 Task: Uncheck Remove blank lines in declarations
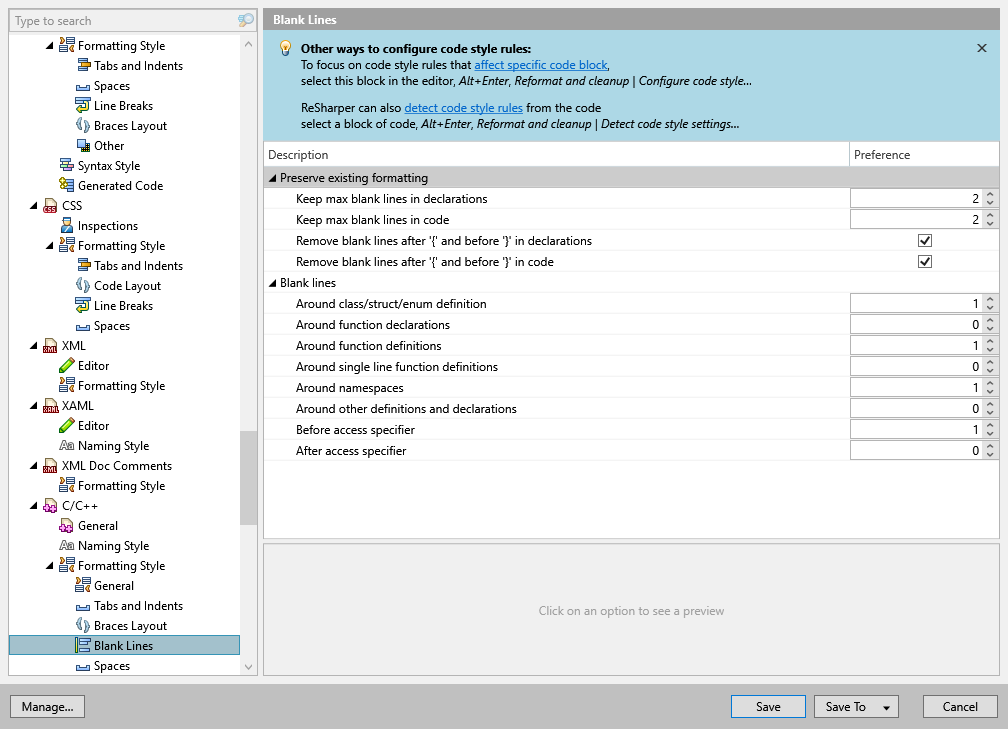925,240
